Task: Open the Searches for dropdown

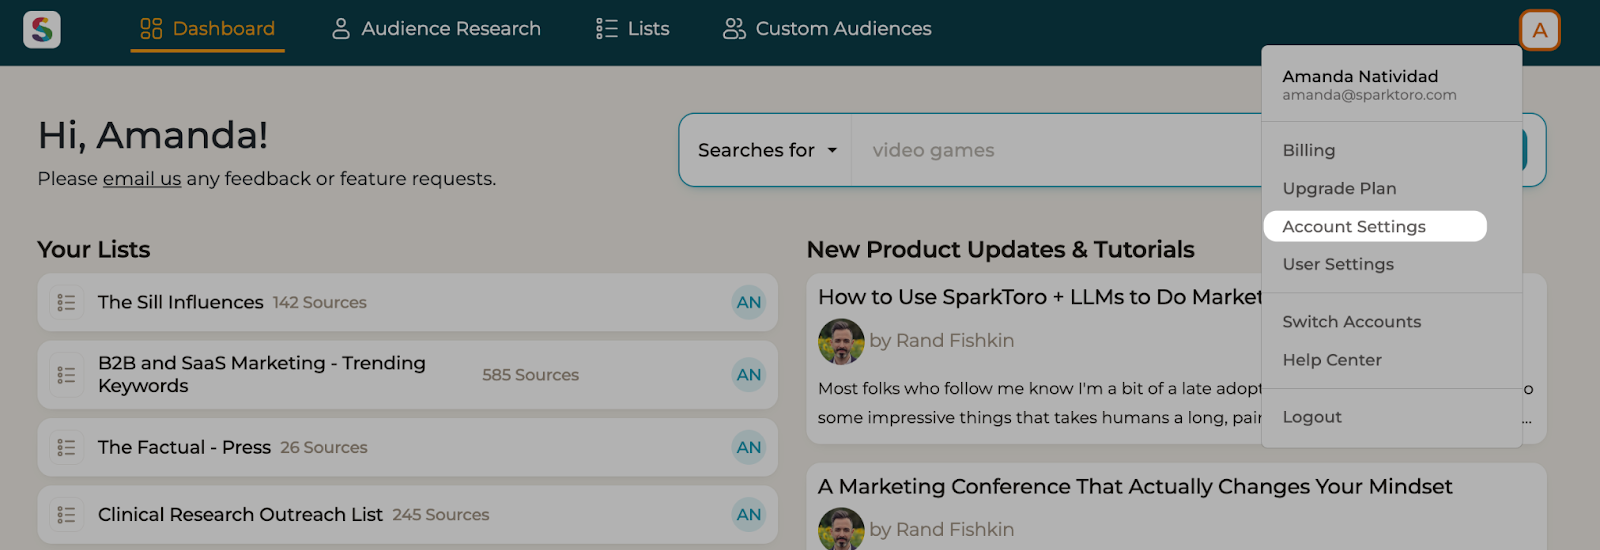Action: (x=766, y=150)
